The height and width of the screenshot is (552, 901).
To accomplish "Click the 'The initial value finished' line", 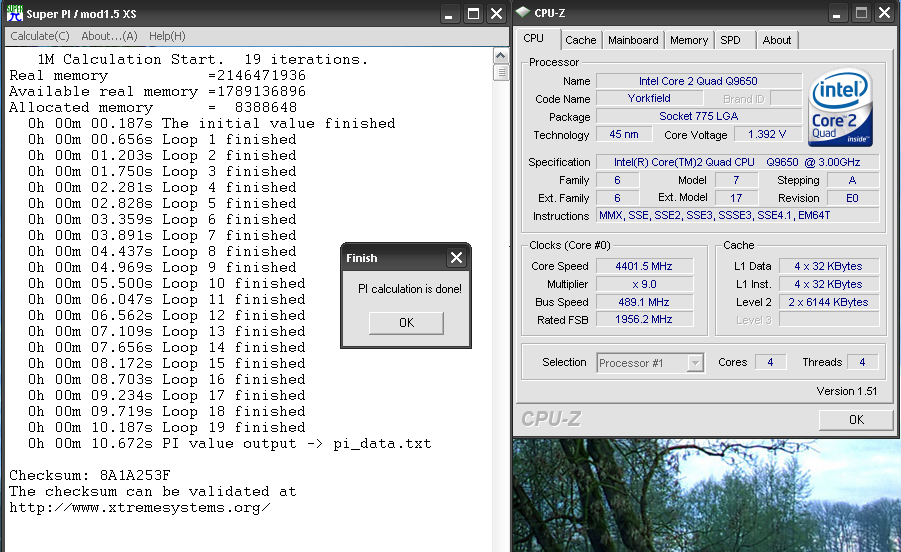I will coord(211,123).
